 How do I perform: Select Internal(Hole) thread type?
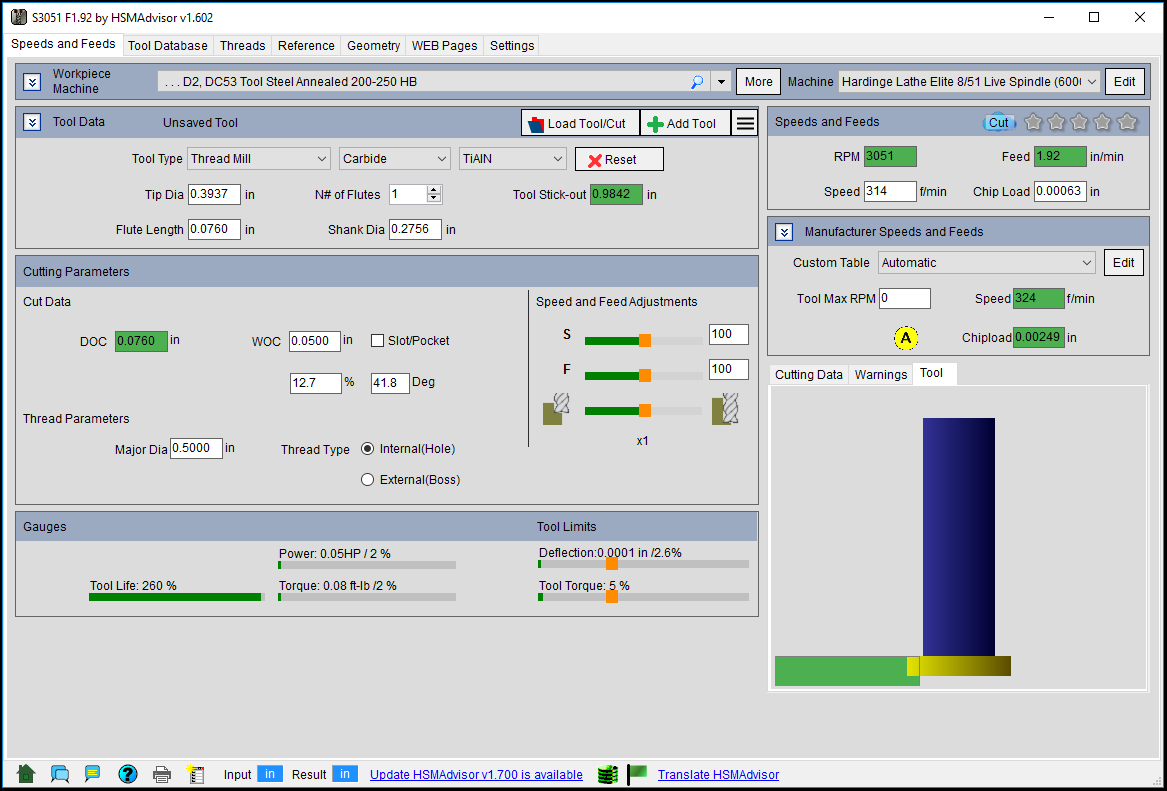coord(368,449)
